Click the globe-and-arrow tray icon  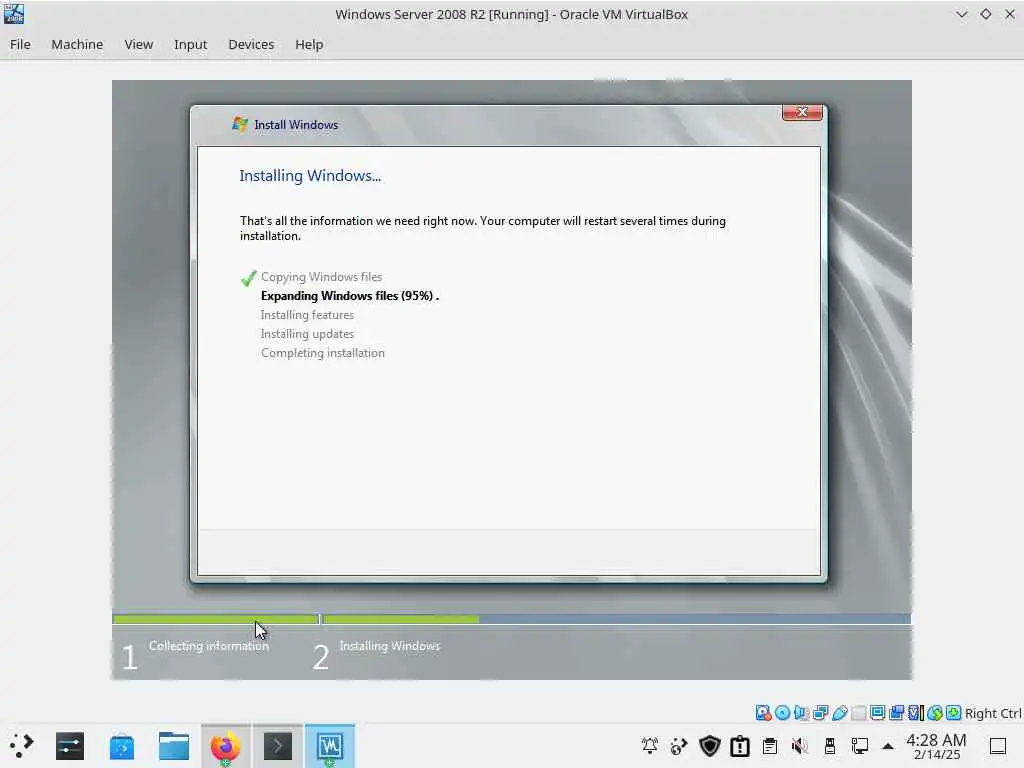click(x=679, y=746)
